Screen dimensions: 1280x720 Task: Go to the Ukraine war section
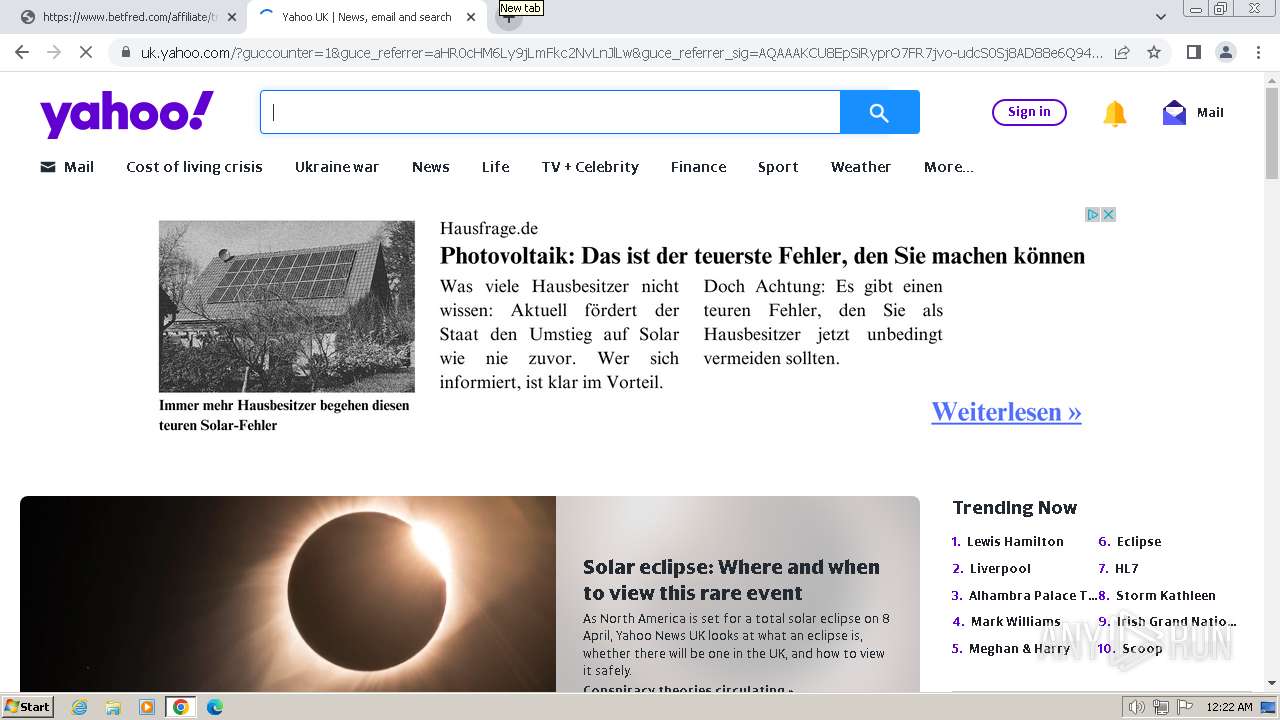pyautogui.click(x=337, y=167)
